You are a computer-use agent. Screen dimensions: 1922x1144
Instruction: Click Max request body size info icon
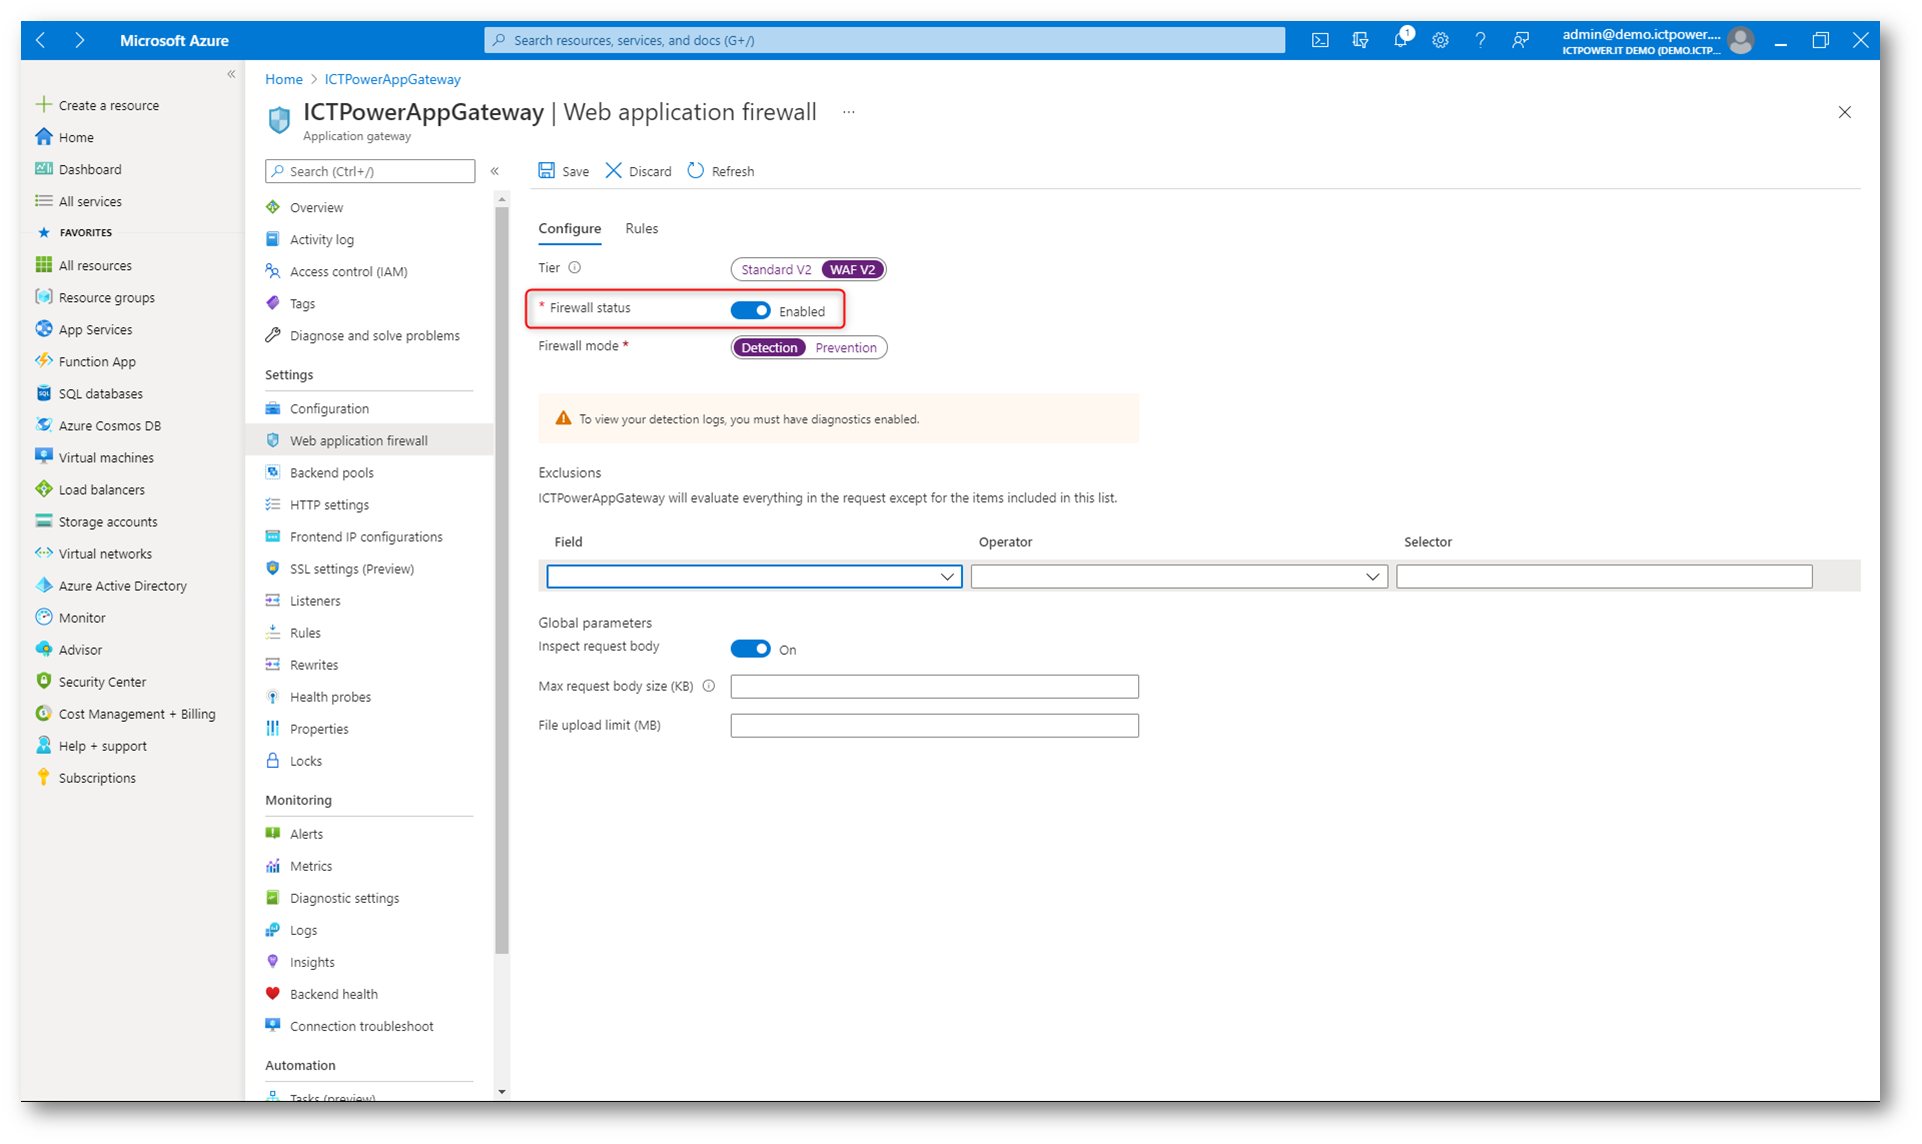pos(709,686)
